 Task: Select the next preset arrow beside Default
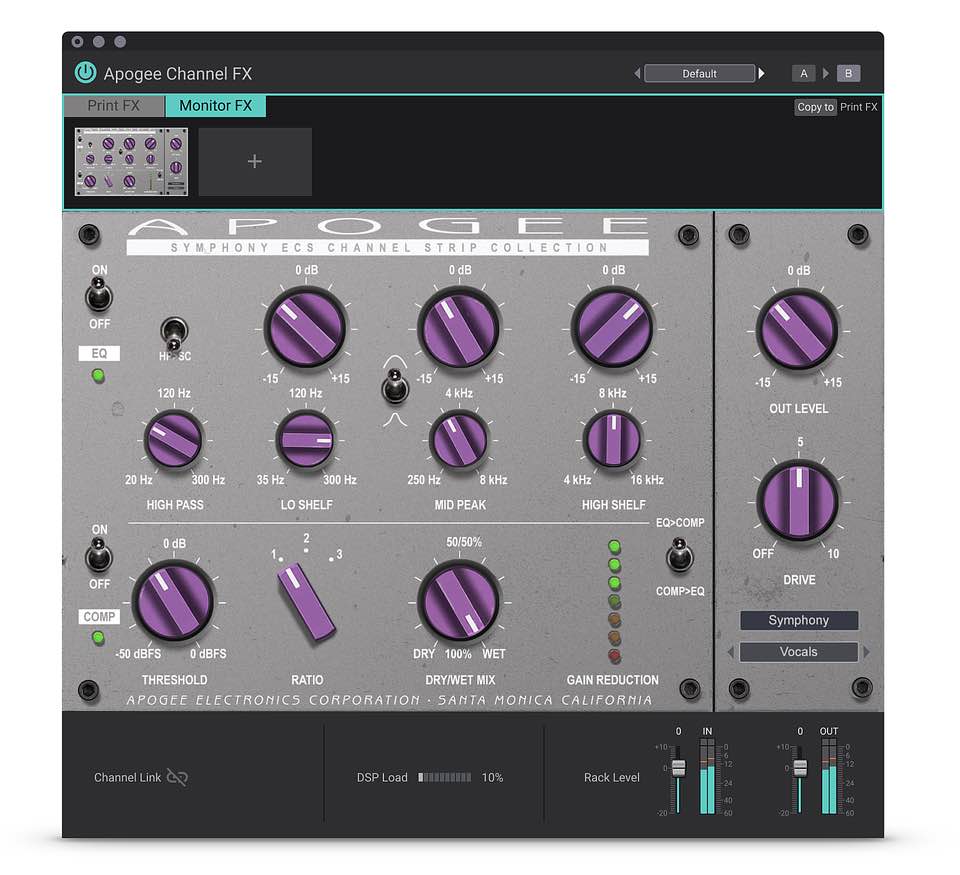762,73
